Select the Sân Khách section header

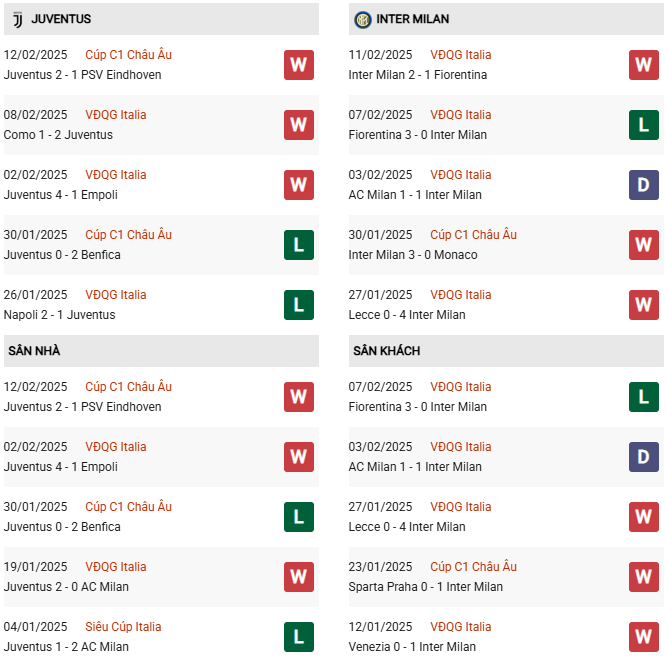pos(386,351)
